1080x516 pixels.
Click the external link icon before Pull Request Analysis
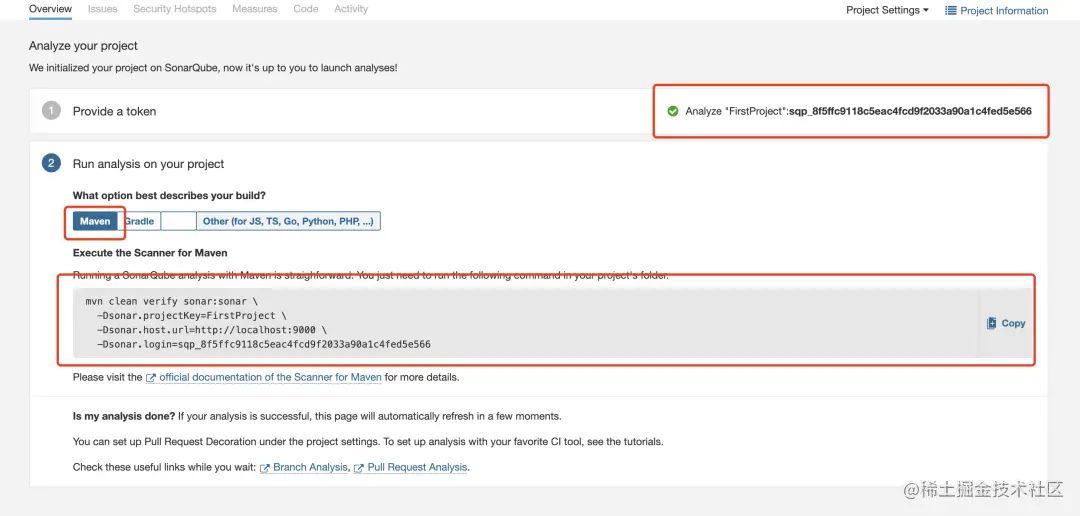click(358, 468)
